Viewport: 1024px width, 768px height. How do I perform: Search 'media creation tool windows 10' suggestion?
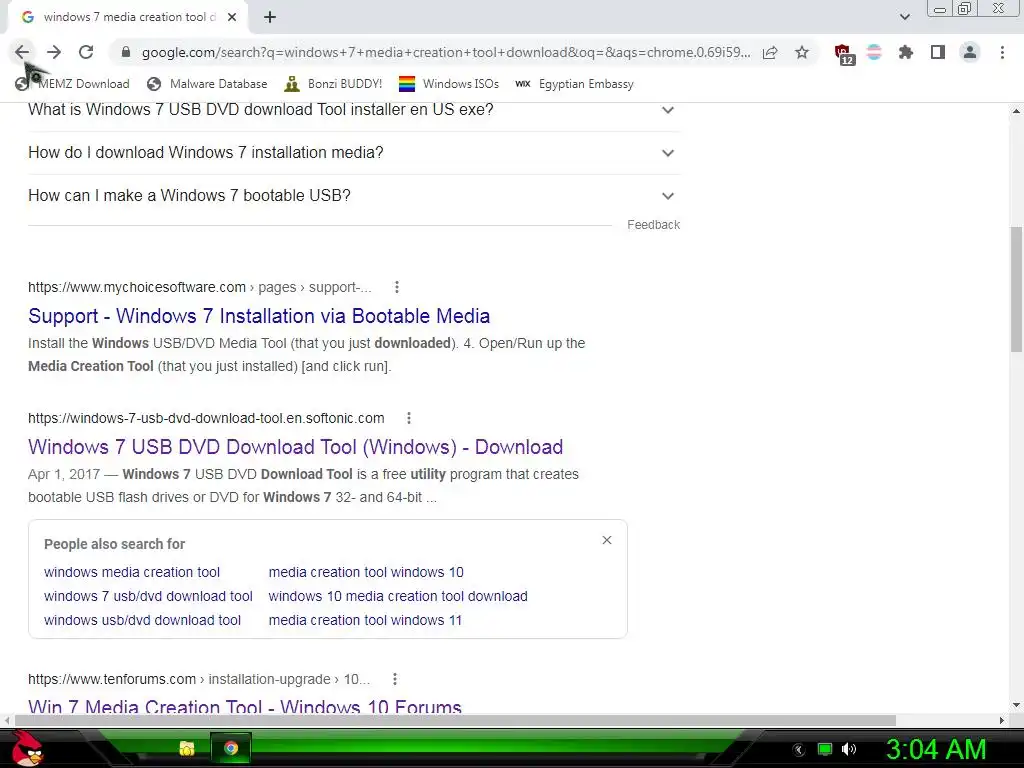[x=366, y=572]
